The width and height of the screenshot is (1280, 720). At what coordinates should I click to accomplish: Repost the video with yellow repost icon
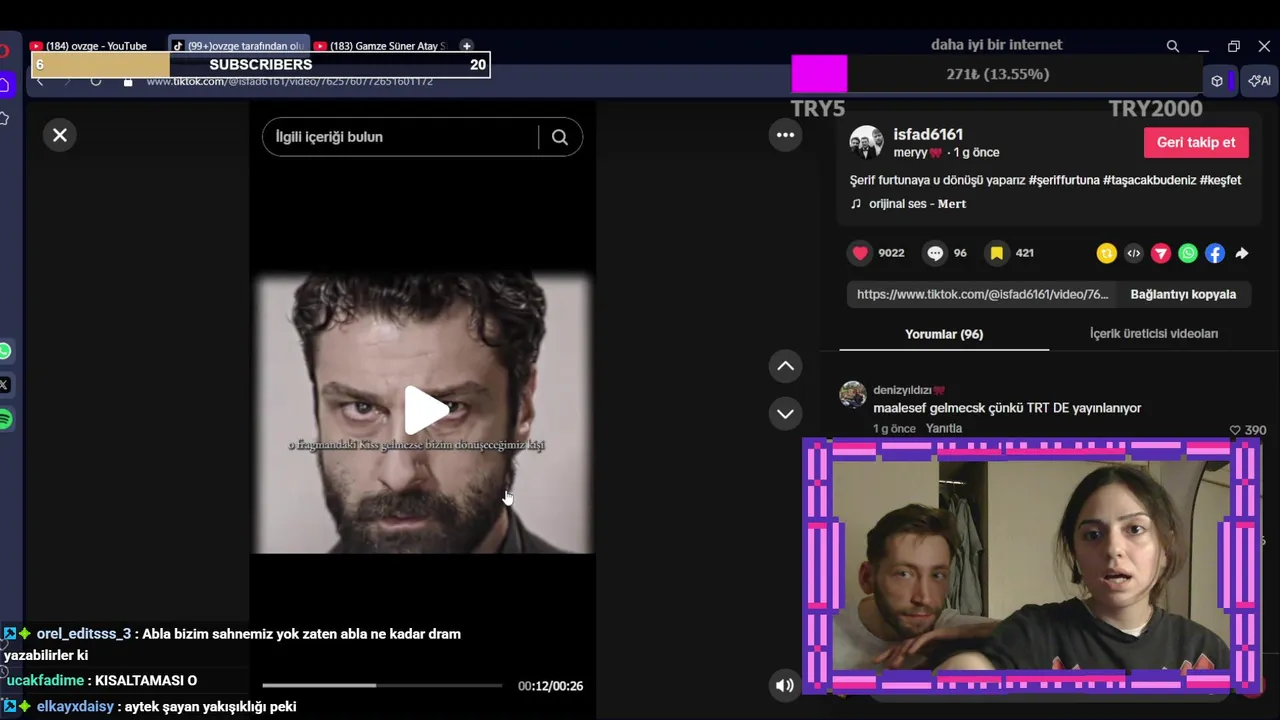pos(1106,253)
